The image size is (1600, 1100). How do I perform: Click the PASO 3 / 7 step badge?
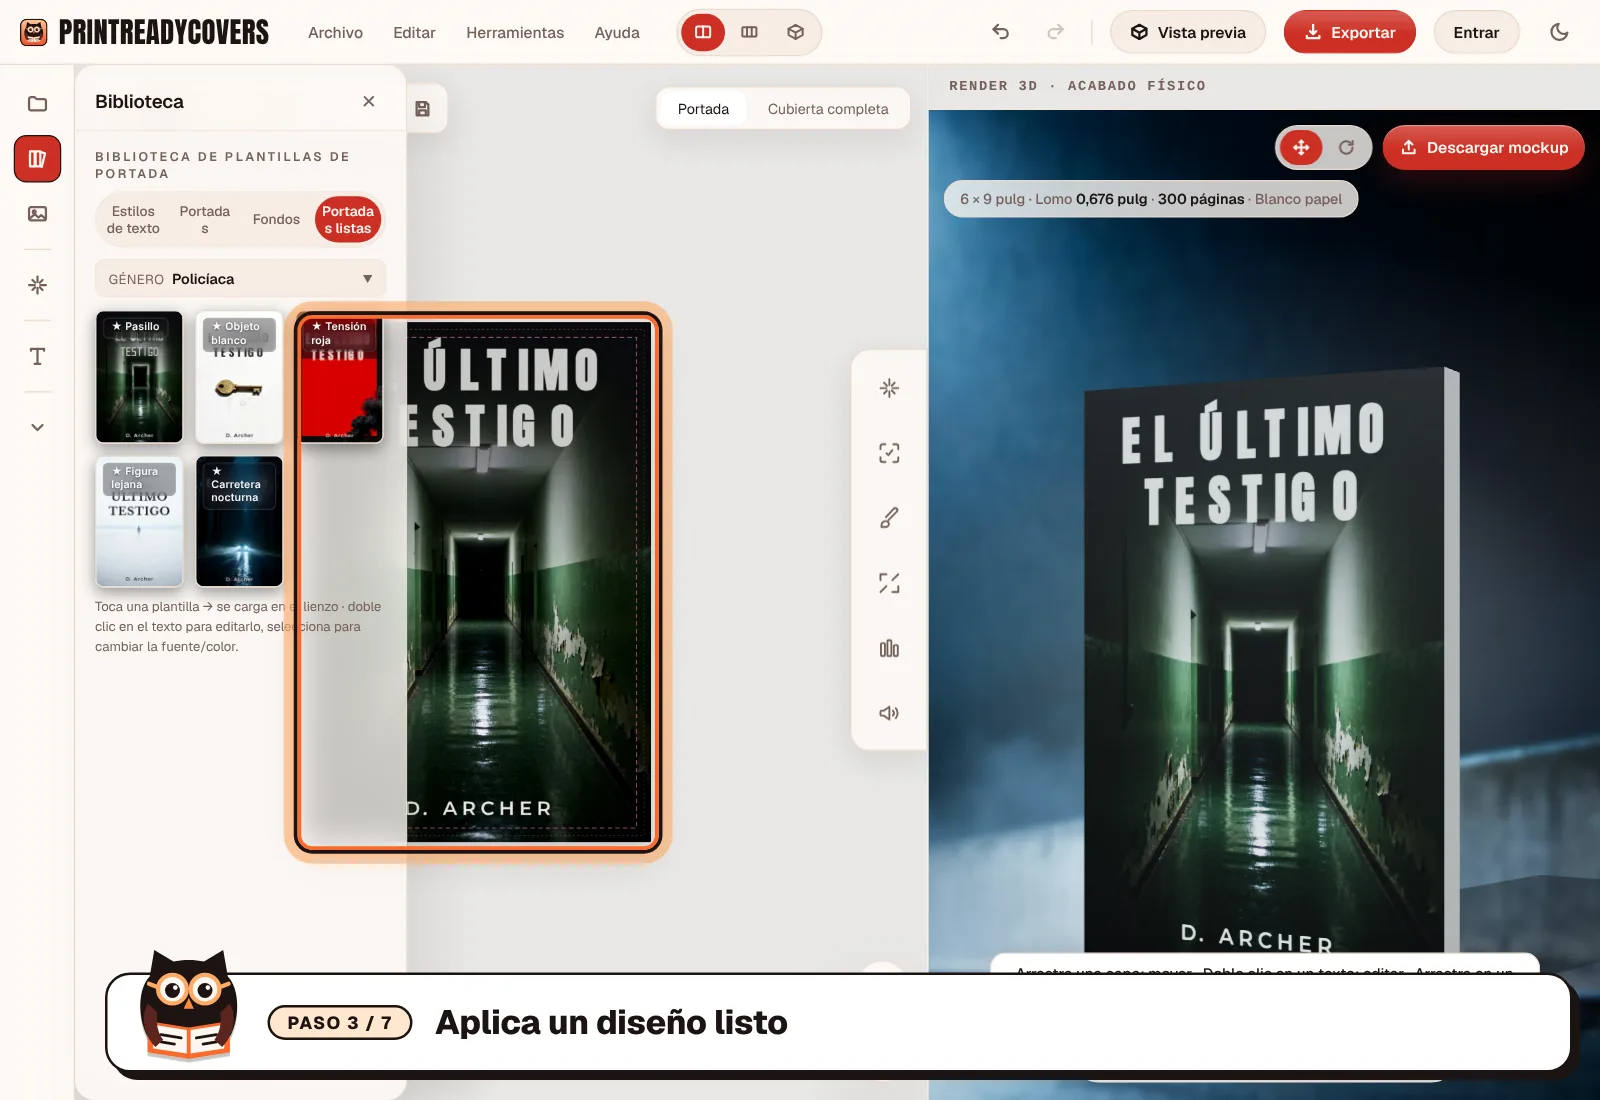(x=340, y=1023)
